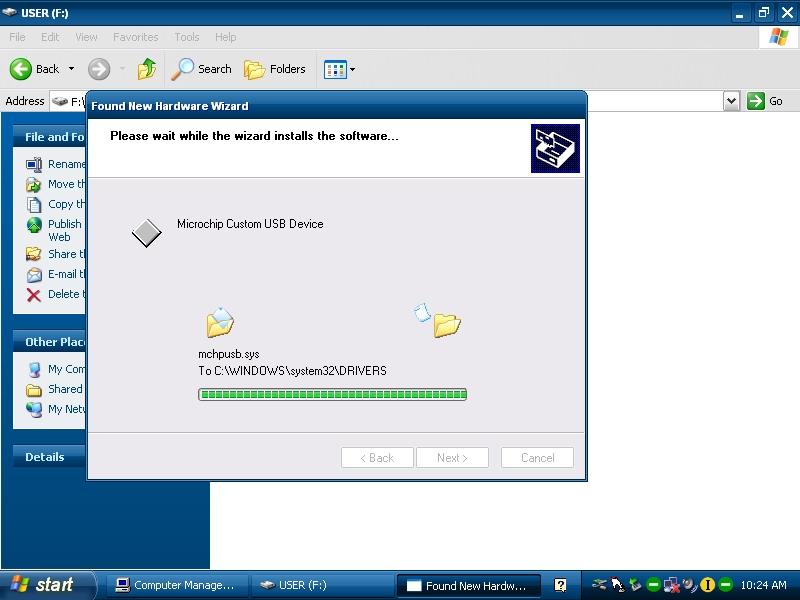Screen dimensions: 800x600
Task: Open the Edit menu
Action: [50, 37]
